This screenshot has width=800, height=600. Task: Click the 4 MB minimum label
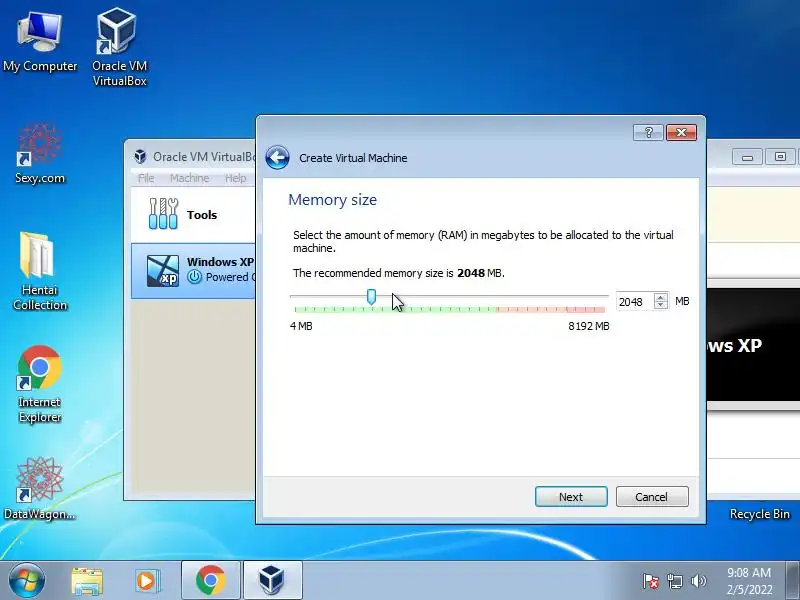point(301,326)
